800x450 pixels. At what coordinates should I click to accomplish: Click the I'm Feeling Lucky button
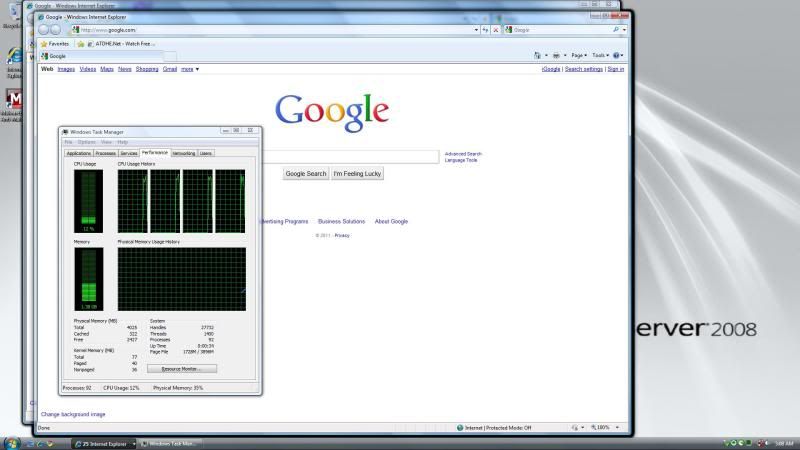point(357,173)
